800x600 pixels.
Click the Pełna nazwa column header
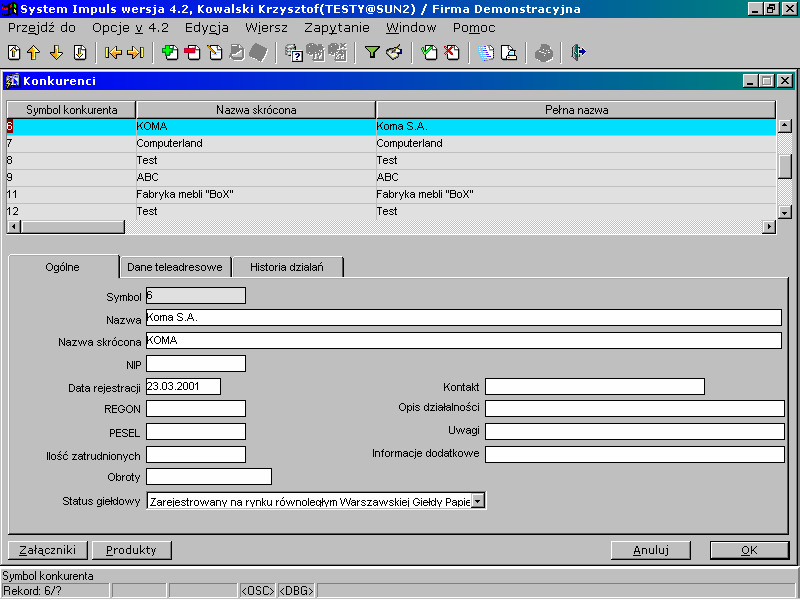tap(576, 110)
